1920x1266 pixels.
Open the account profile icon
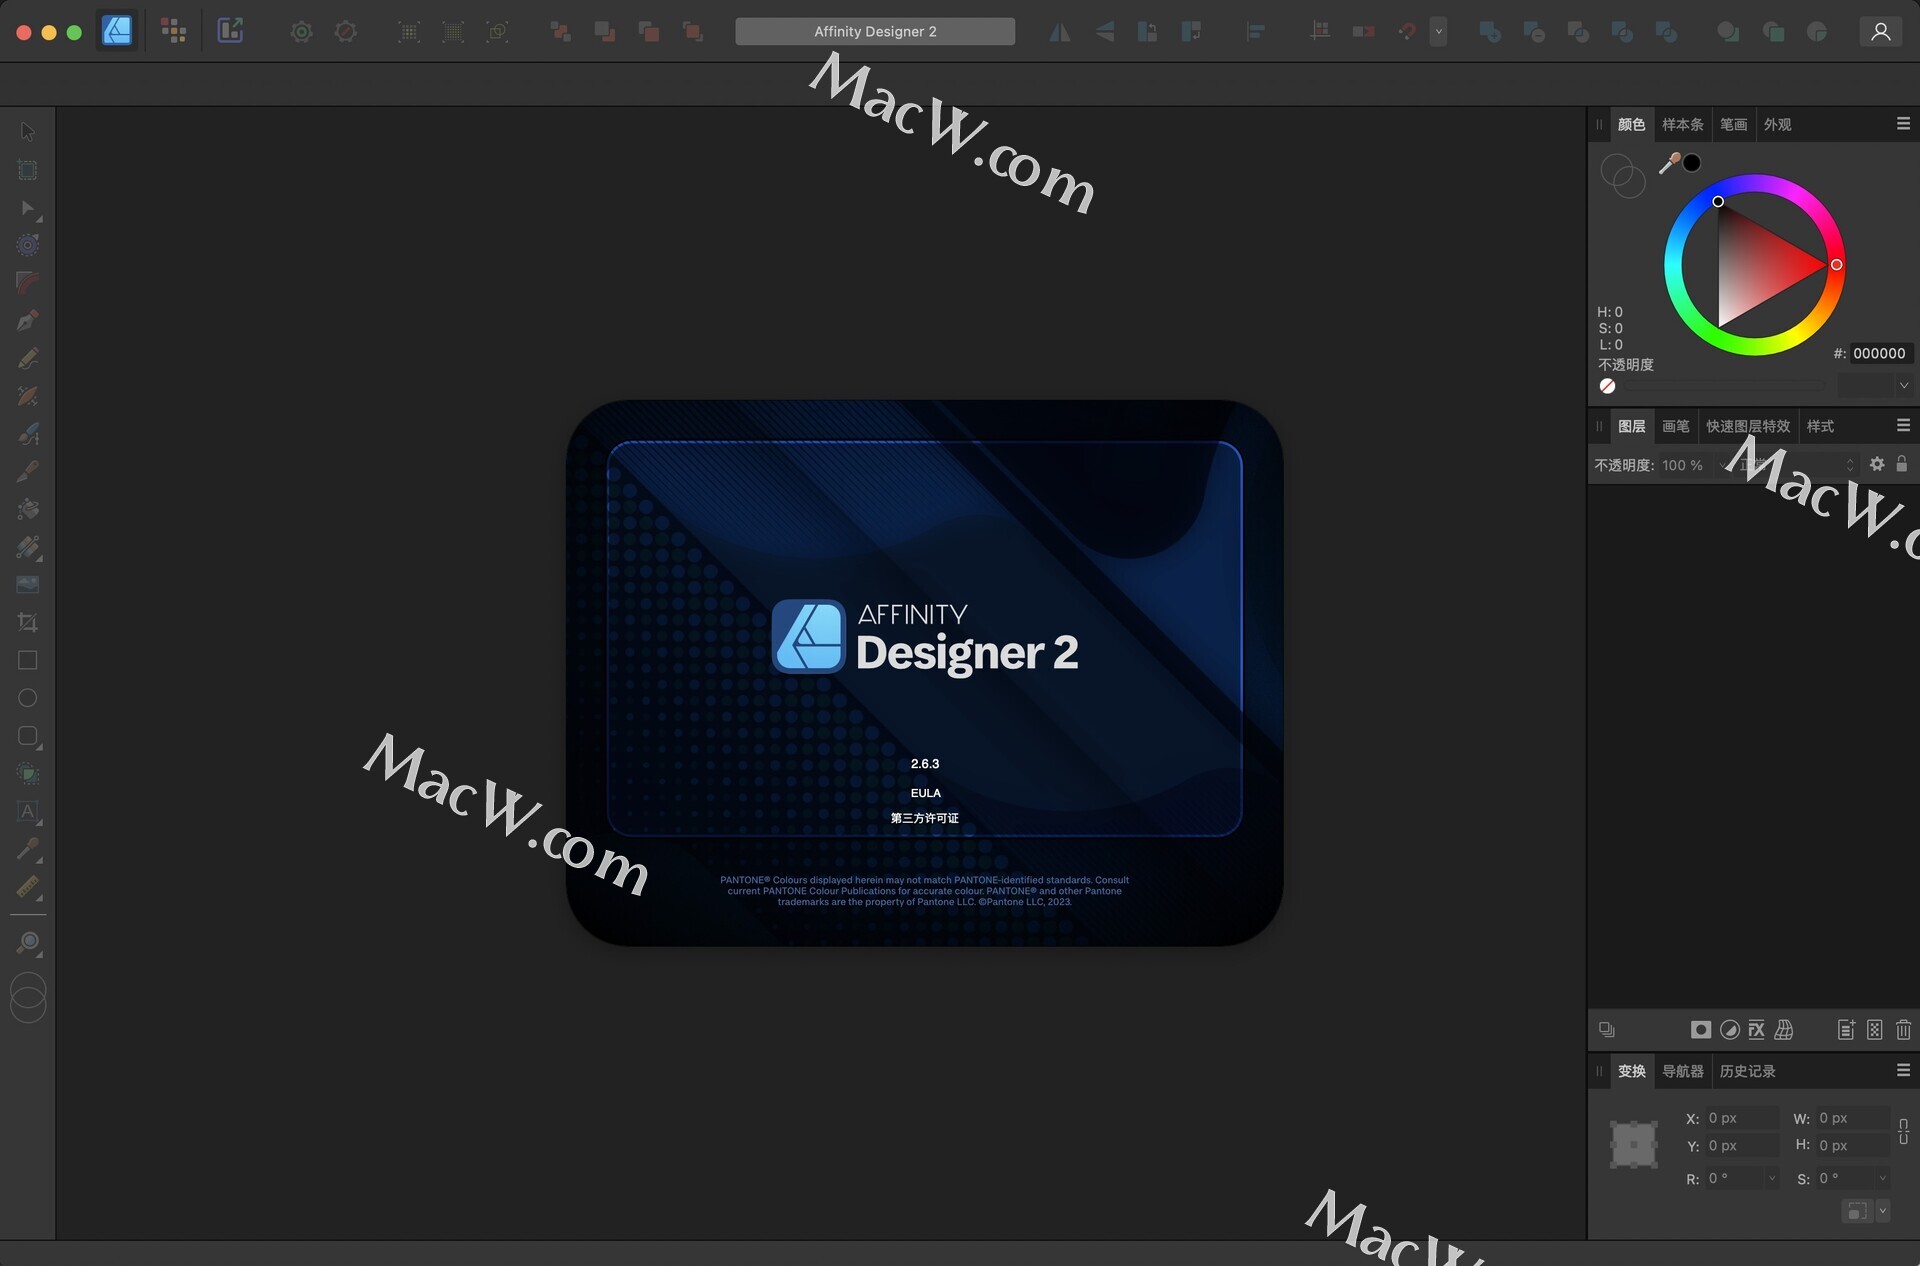click(x=1880, y=31)
